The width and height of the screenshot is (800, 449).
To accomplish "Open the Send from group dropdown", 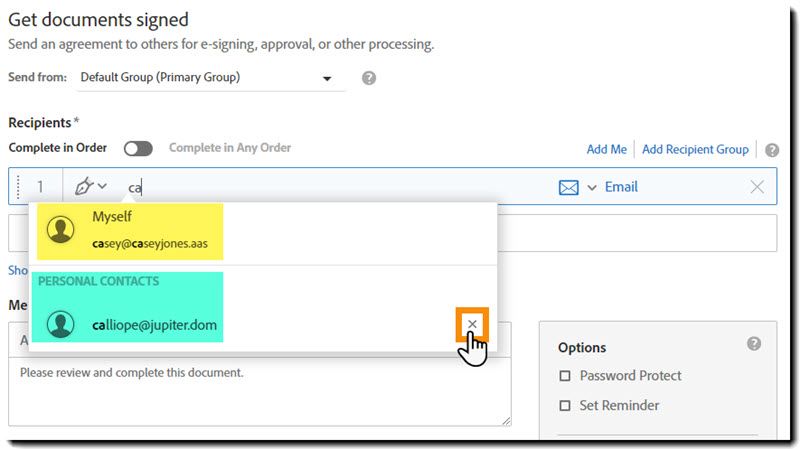I will (x=326, y=78).
